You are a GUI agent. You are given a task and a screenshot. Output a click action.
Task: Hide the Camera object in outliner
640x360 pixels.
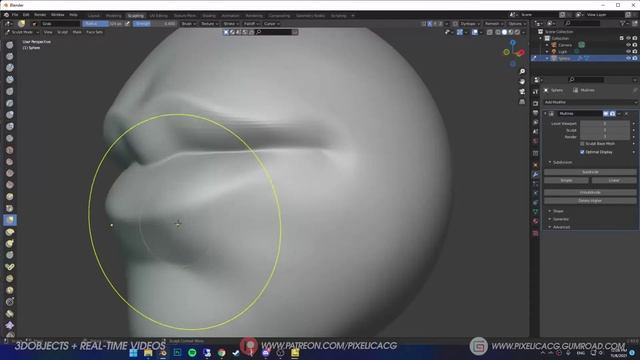628,45
